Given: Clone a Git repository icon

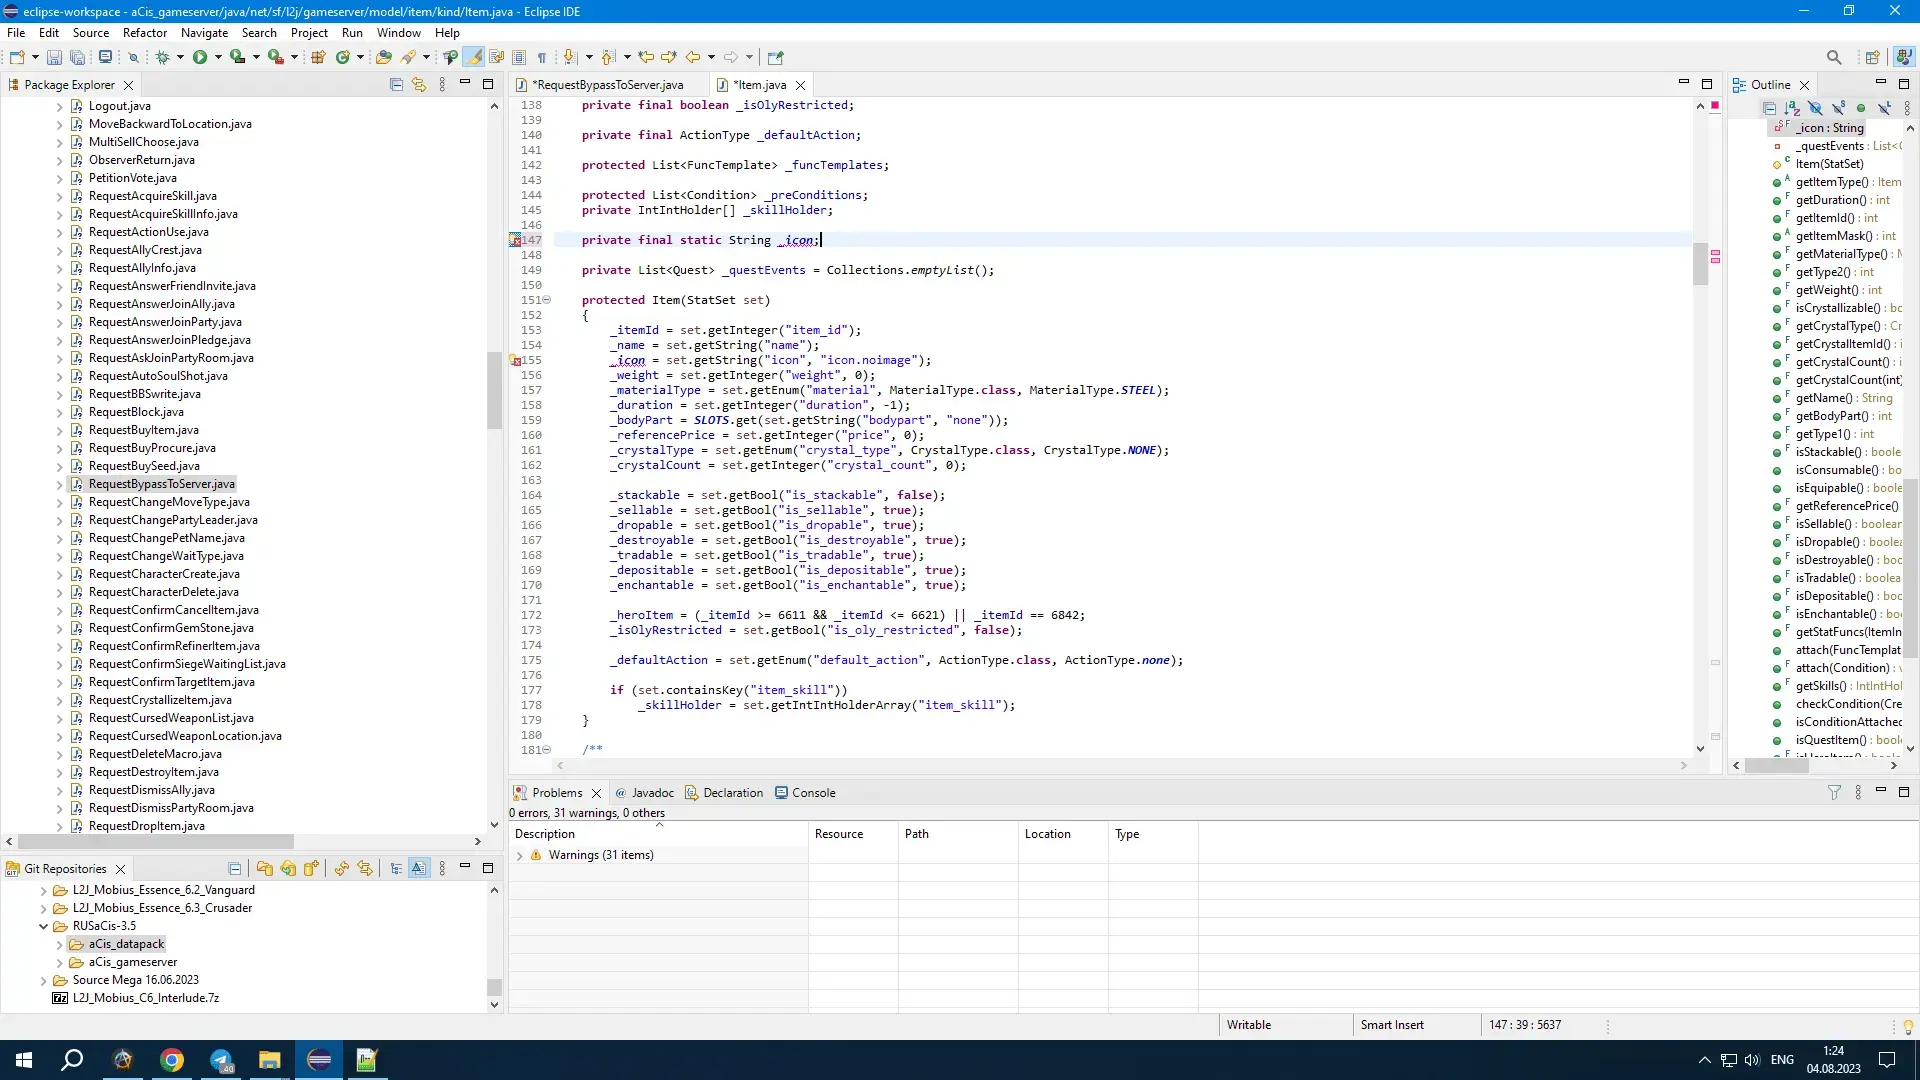Looking at the screenshot, I should pos(288,869).
